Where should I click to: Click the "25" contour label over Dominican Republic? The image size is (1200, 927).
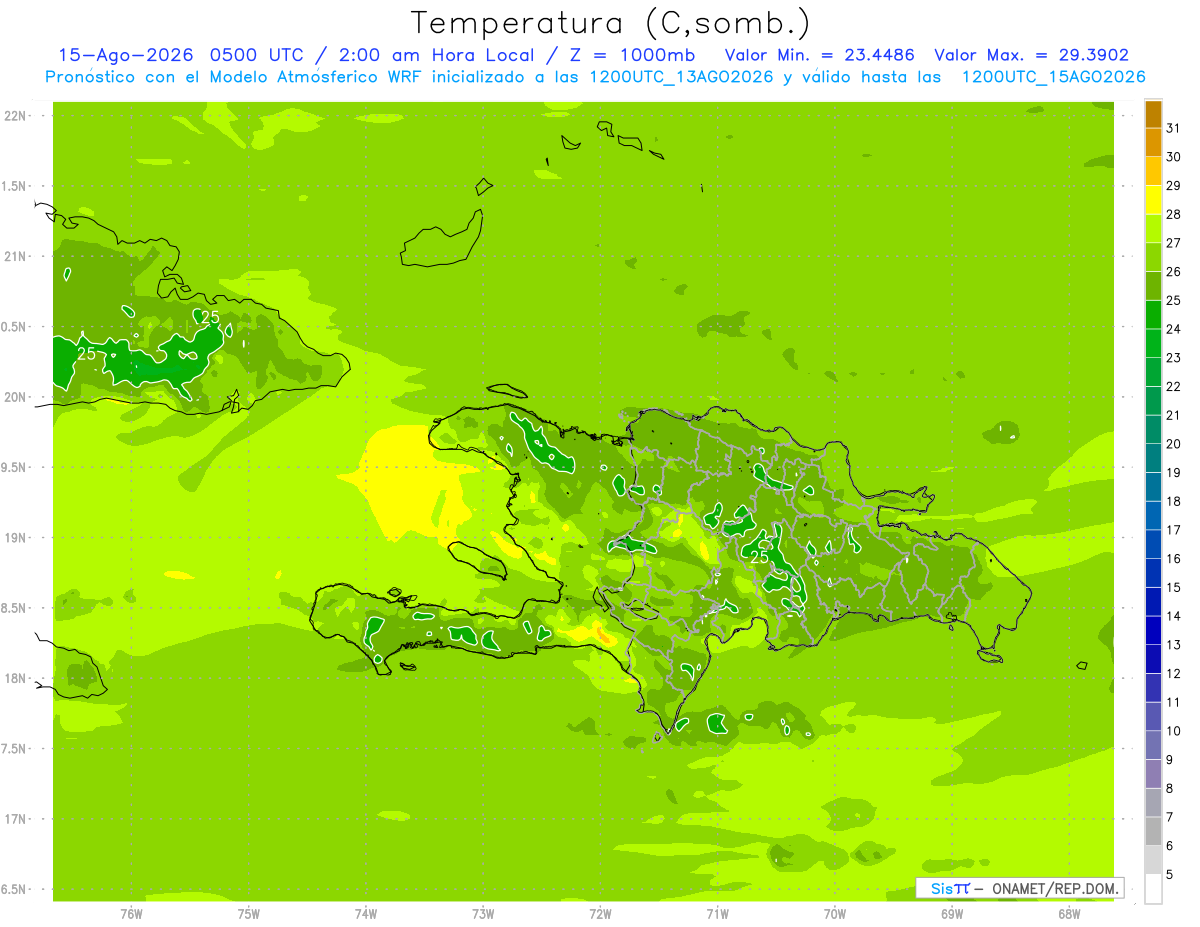(x=760, y=557)
